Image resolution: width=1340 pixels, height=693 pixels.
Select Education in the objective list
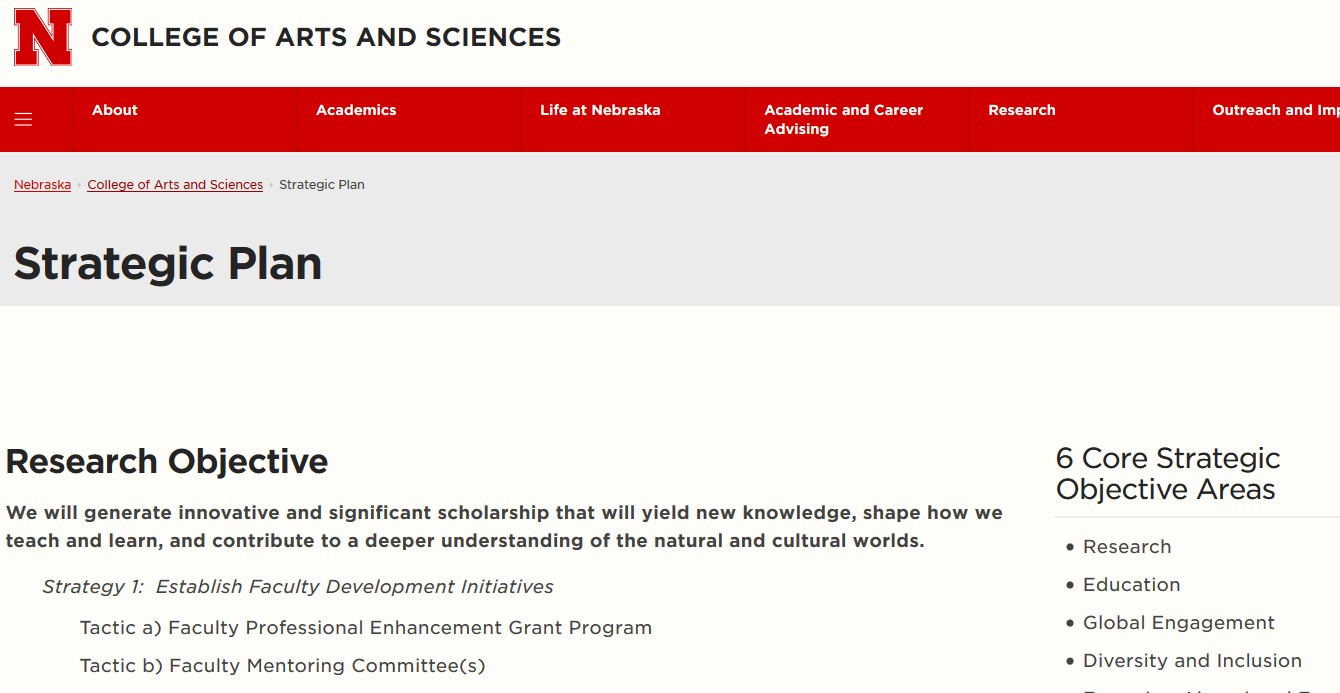pyautogui.click(x=1131, y=585)
